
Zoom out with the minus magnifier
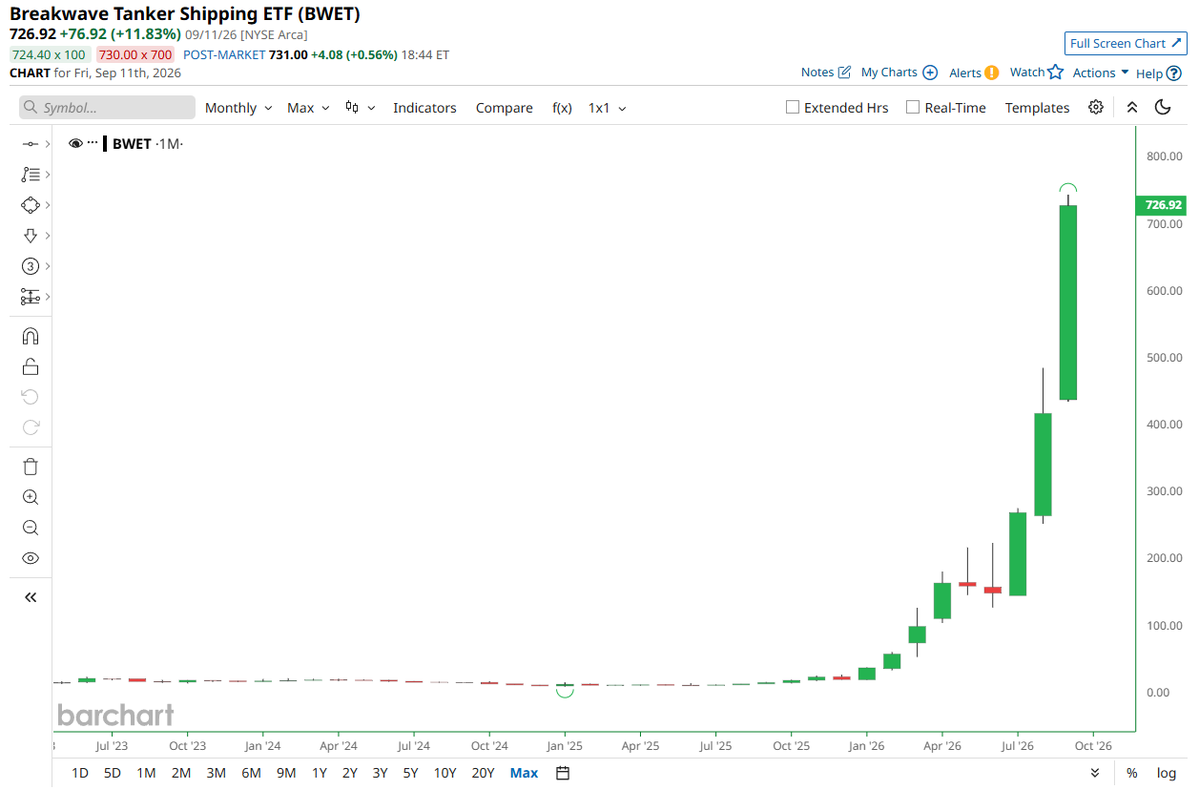click(30, 528)
